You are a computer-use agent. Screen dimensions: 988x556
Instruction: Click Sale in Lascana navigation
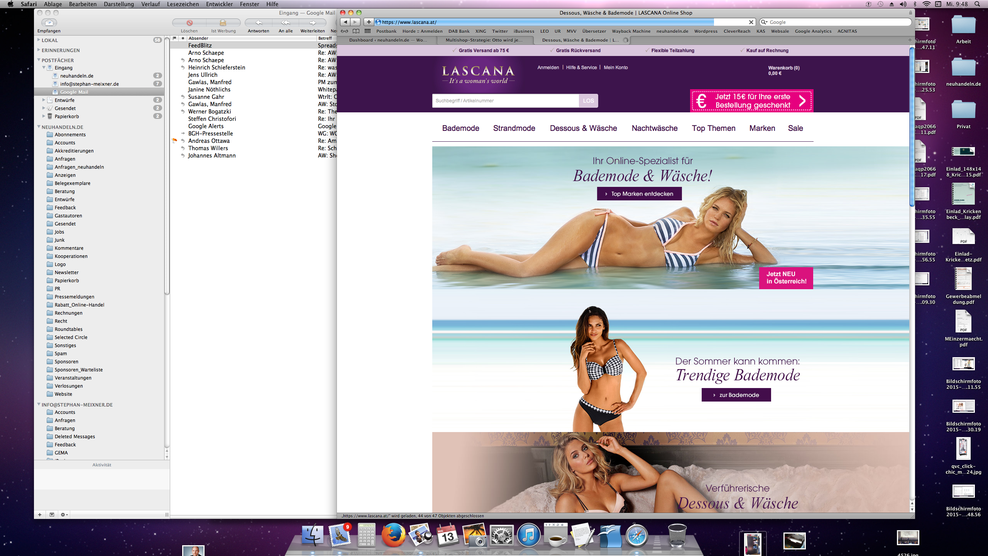(x=795, y=128)
